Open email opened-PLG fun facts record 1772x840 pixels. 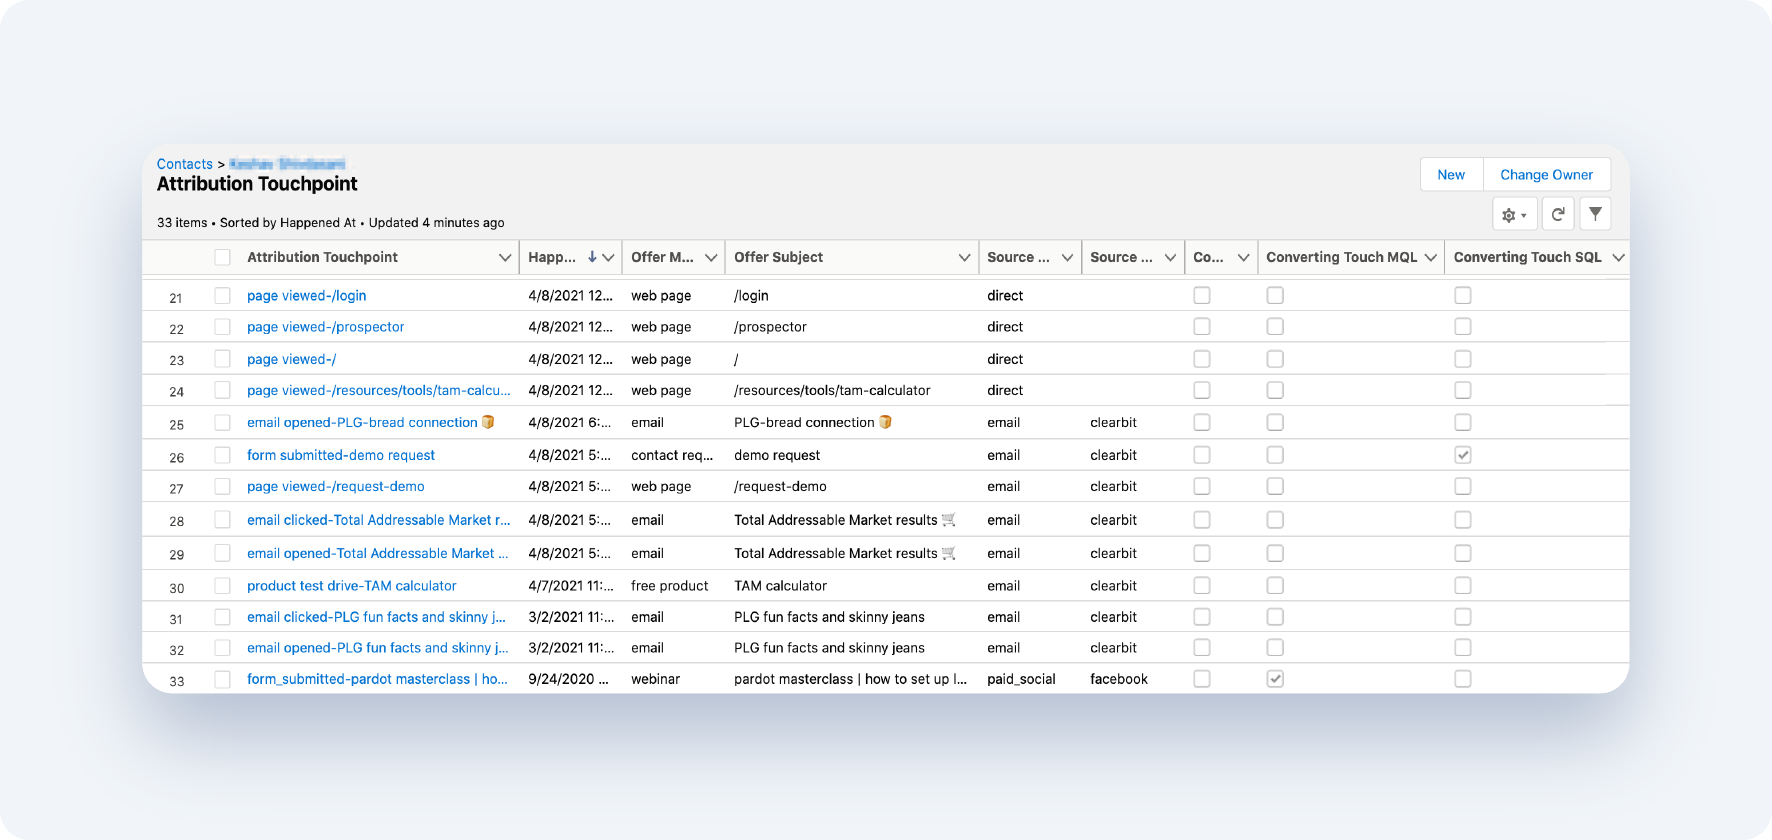pyautogui.click(x=377, y=648)
